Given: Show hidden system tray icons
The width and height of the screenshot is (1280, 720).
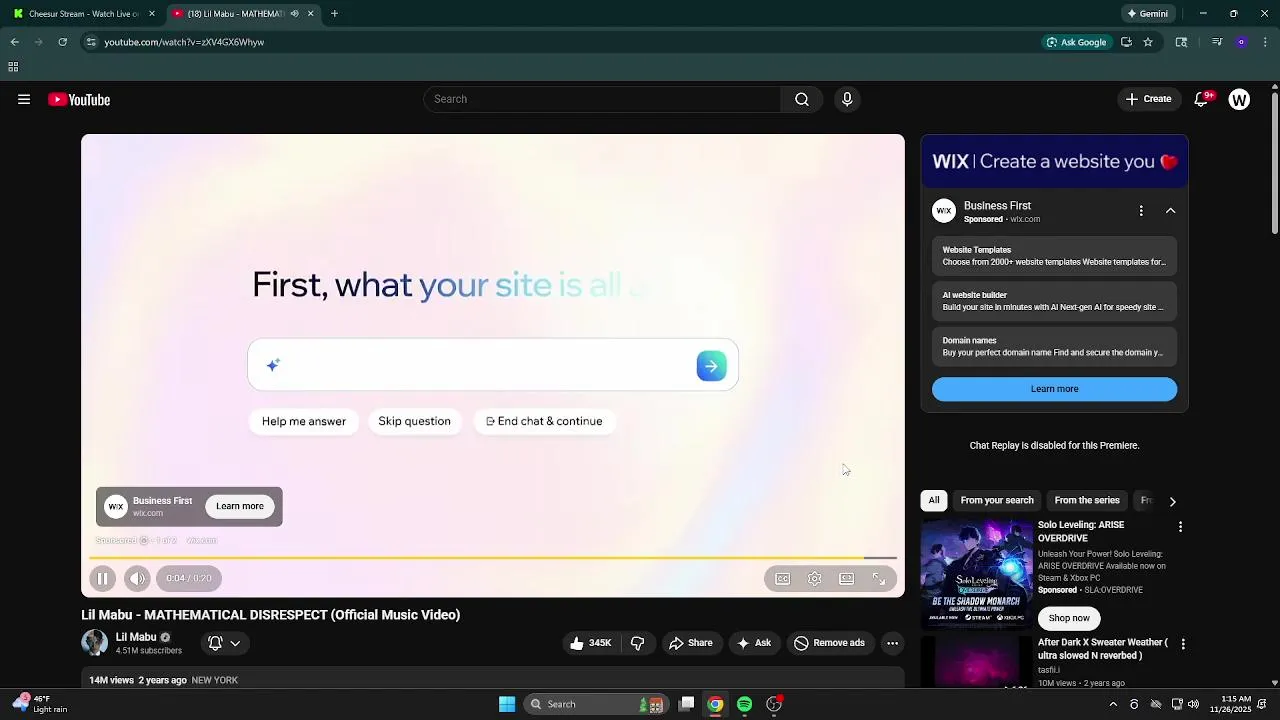Looking at the screenshot, I should coord(1113,704).
